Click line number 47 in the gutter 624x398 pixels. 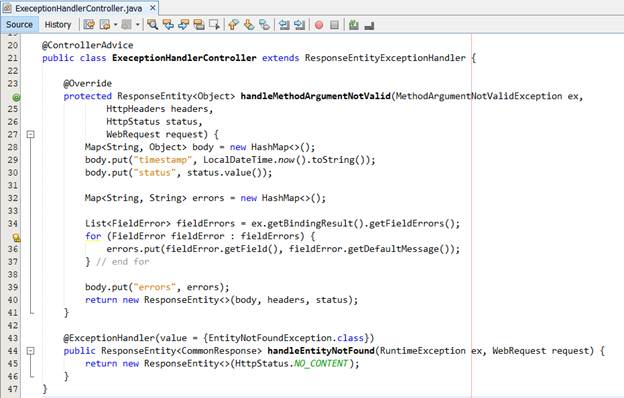coord(13,389)
